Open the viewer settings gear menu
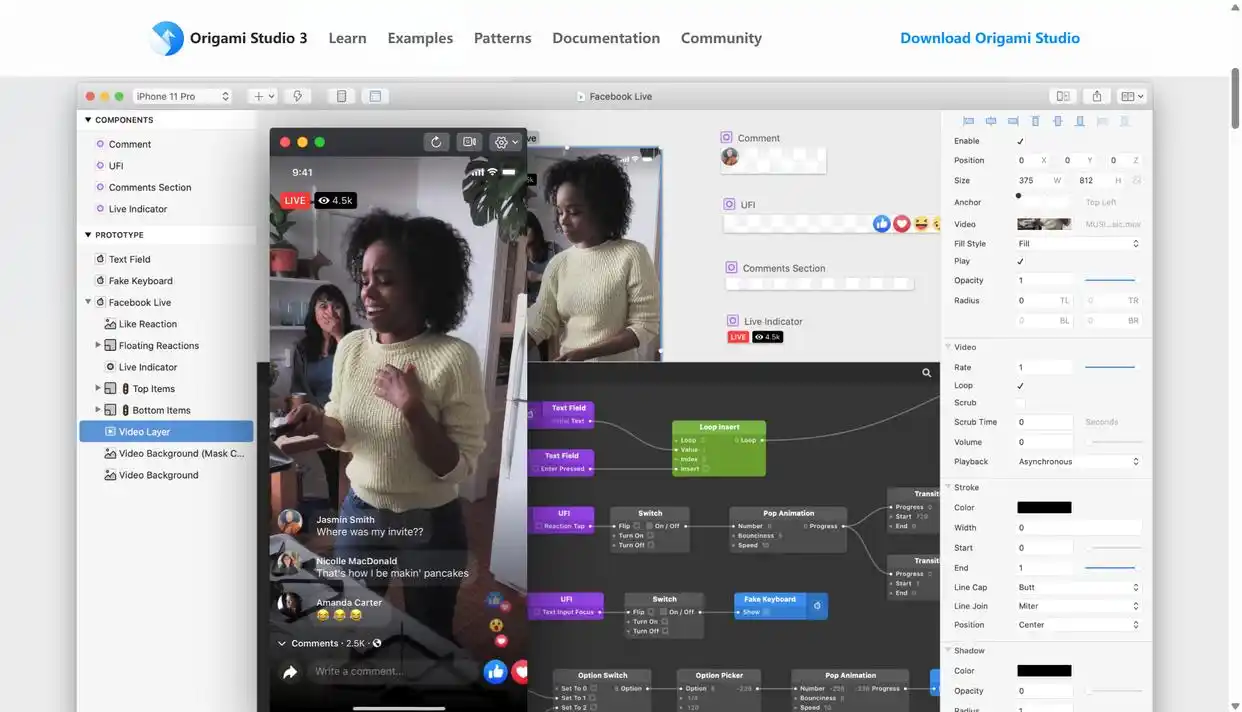The width and height of the screenshot is (1242, 712). coord(504,142)
